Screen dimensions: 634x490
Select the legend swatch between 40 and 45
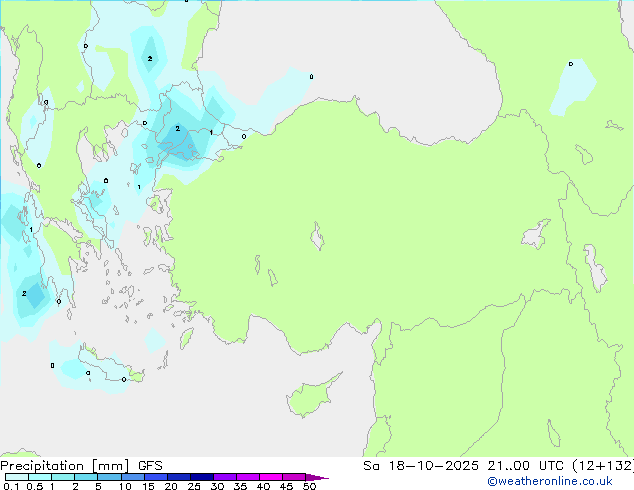click(x=271, y=477)
